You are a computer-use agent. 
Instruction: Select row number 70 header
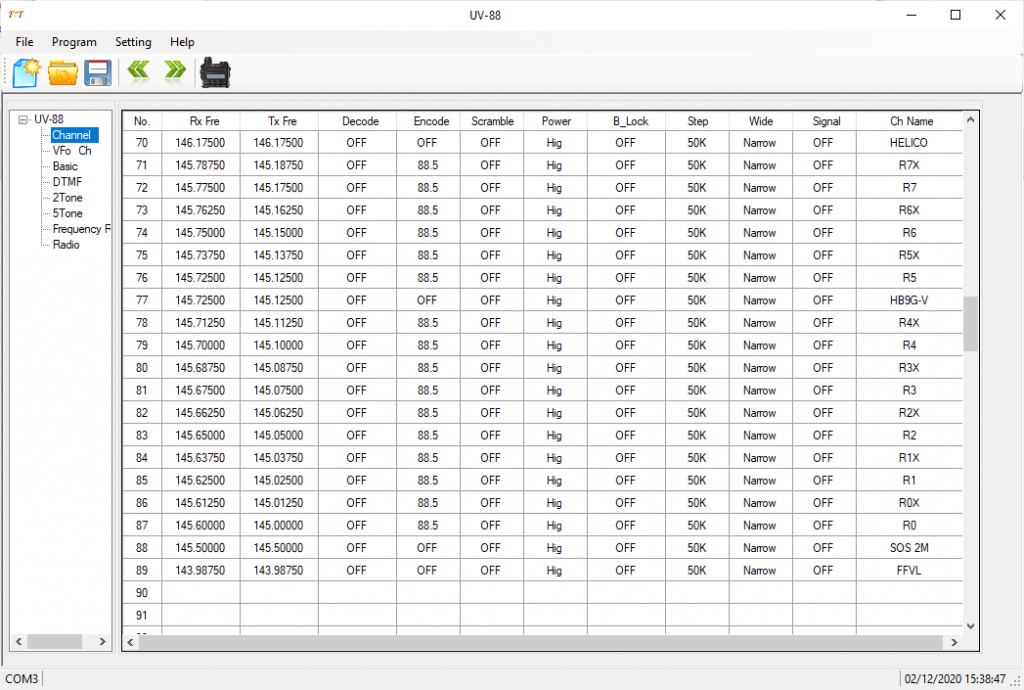142,143
